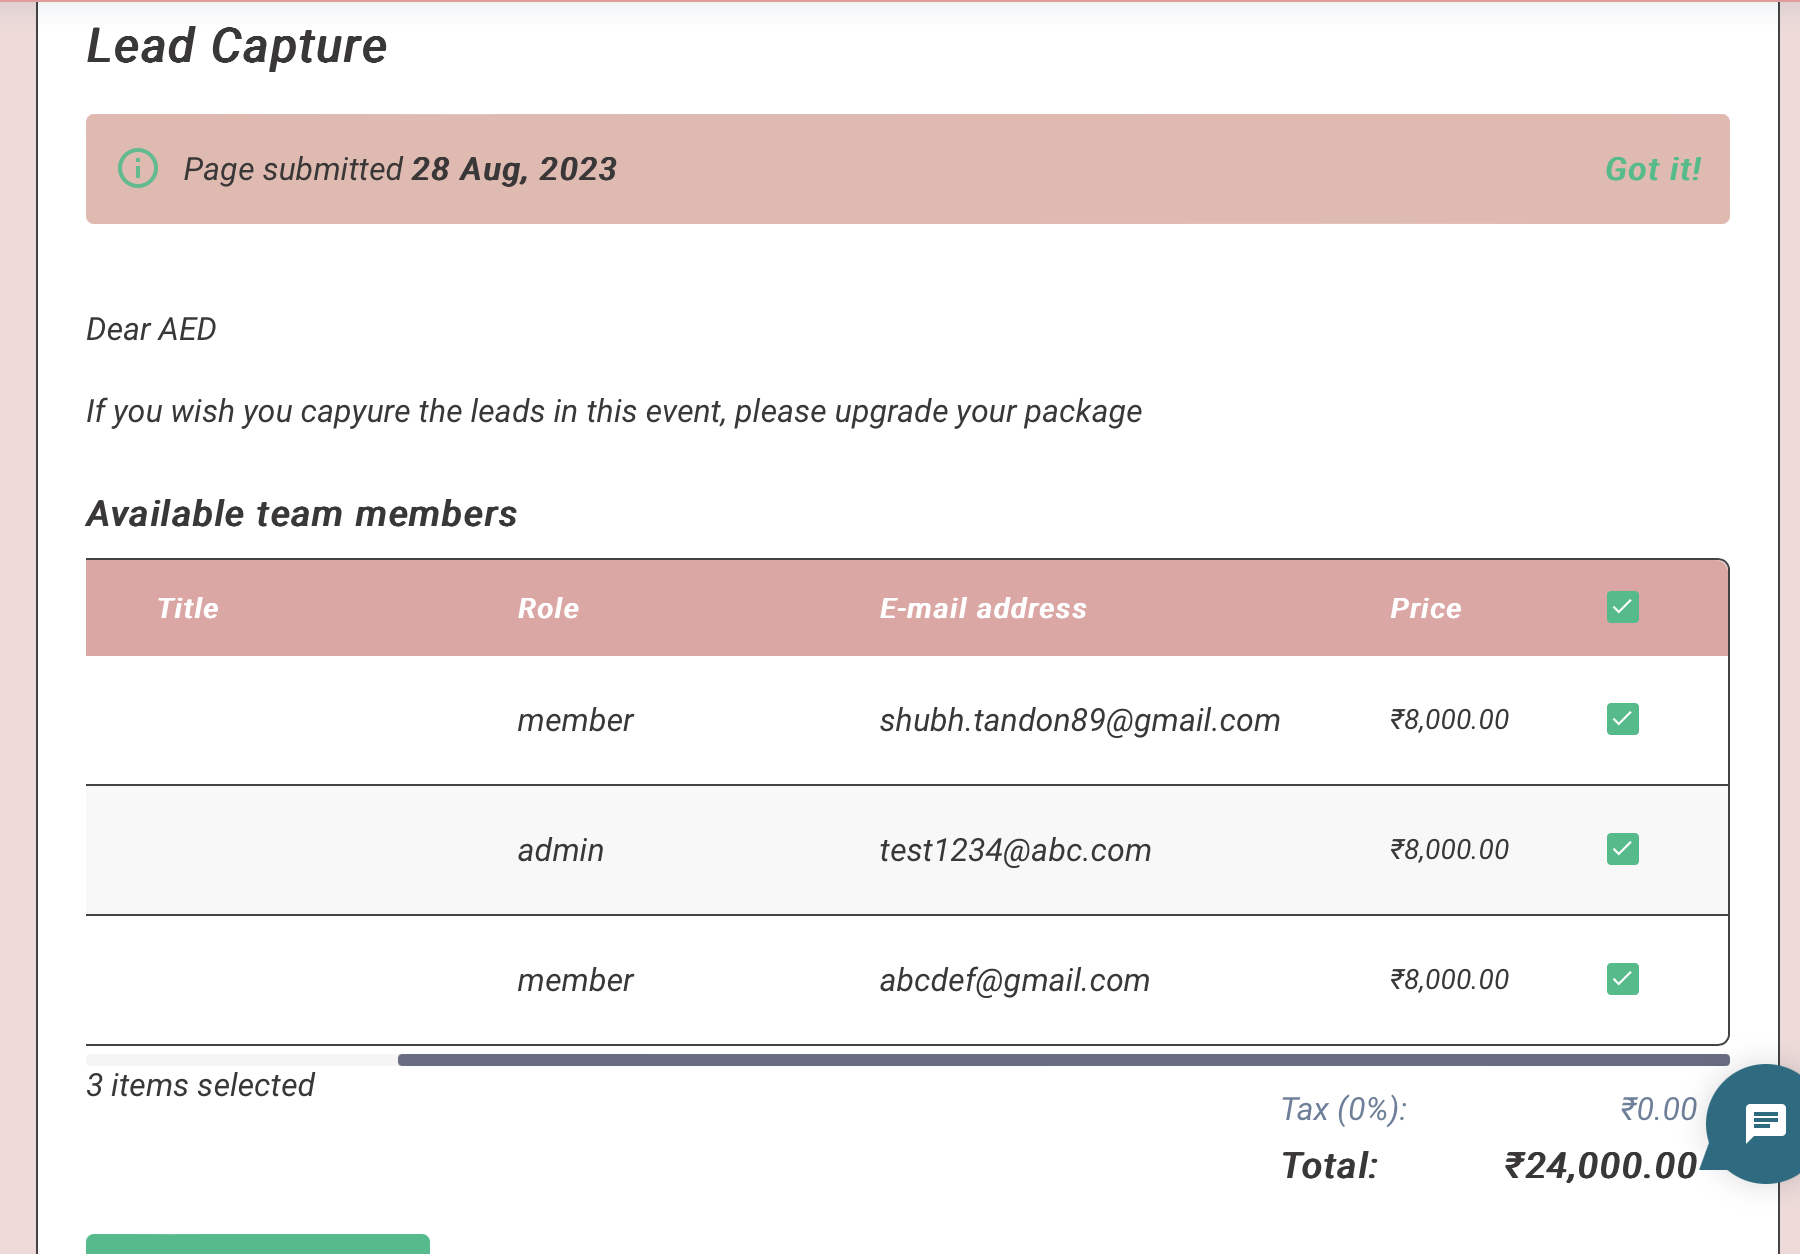Viewport: 1800px width, 1254px height.
Task: Click the admin role cell
Action: coord(560,850)
